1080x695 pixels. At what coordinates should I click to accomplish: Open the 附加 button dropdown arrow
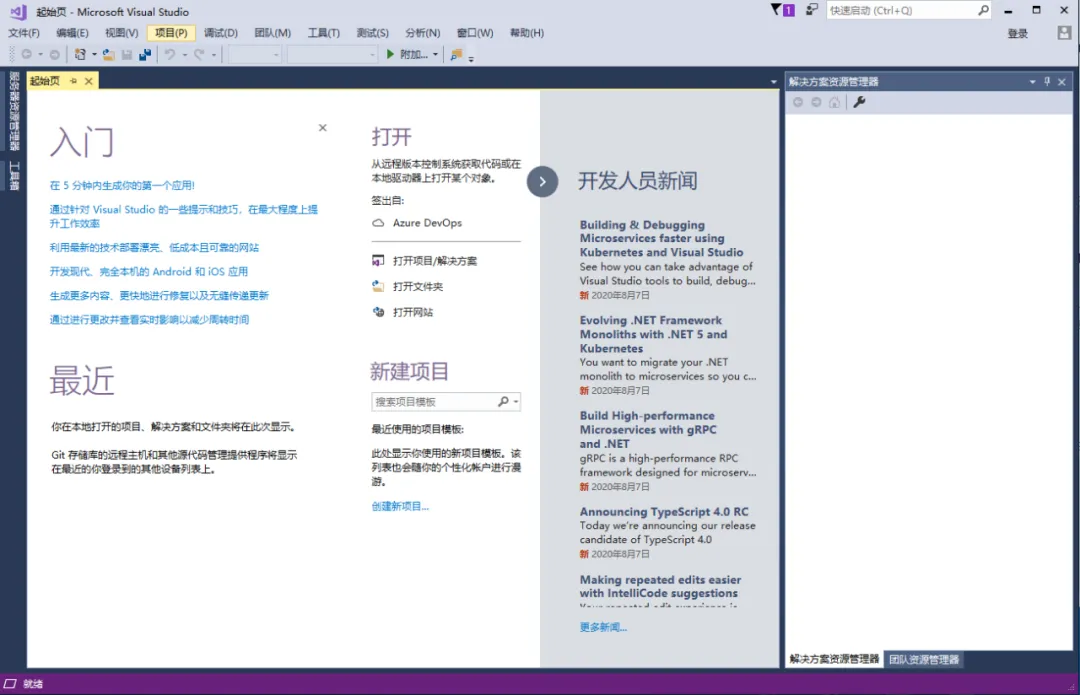[x=435, y=54]
